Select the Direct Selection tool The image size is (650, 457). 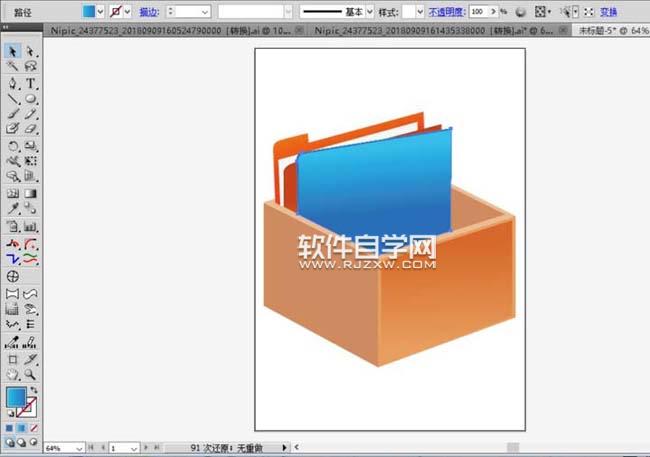tap(30, 51)
